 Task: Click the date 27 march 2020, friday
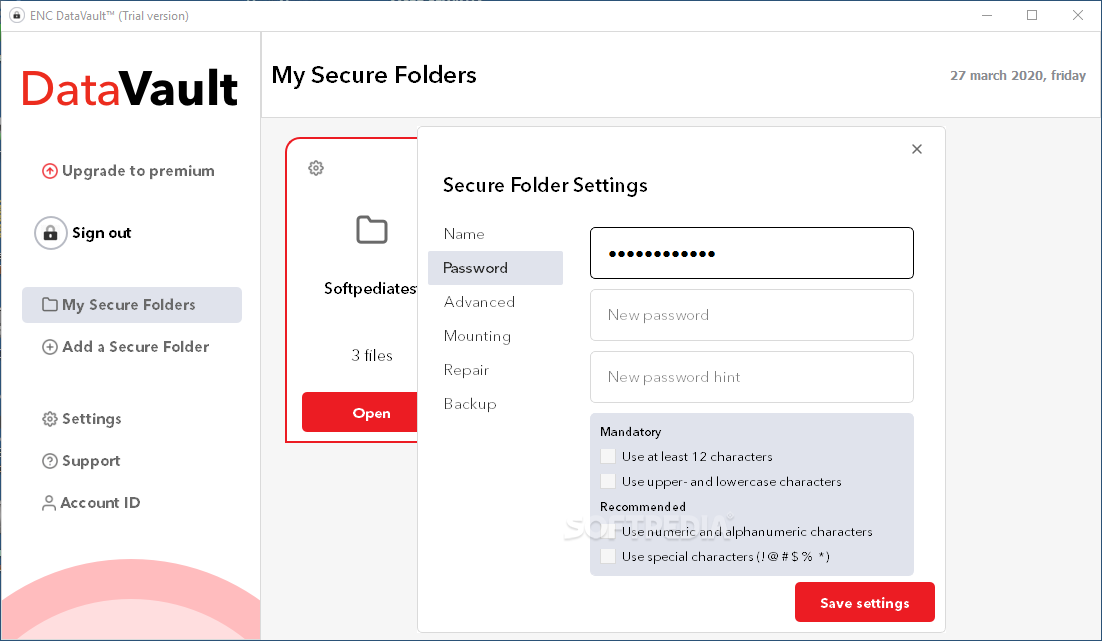(1018, 75)
